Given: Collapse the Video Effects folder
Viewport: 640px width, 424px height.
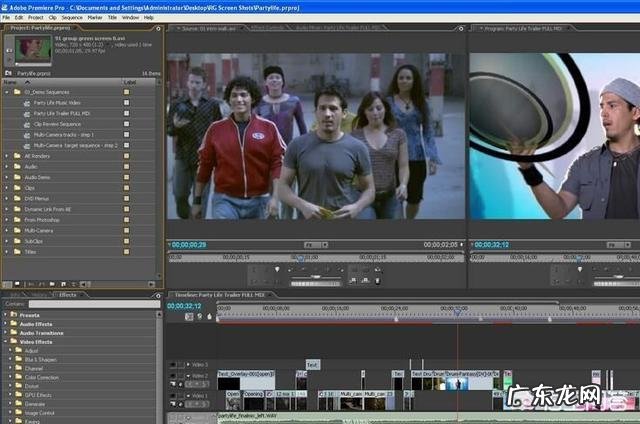Looking at the screenshot, I should pyautogui.click(x=7, y=342).
